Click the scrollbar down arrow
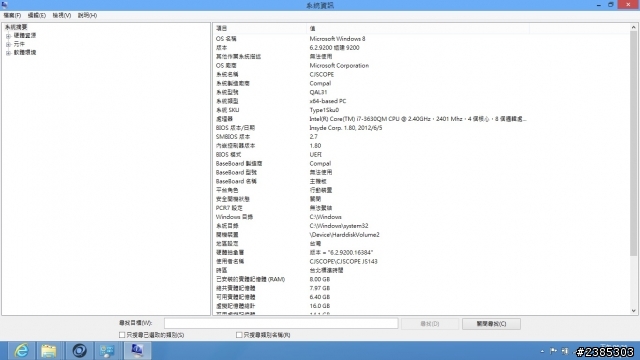 click(x=633, y=311)
